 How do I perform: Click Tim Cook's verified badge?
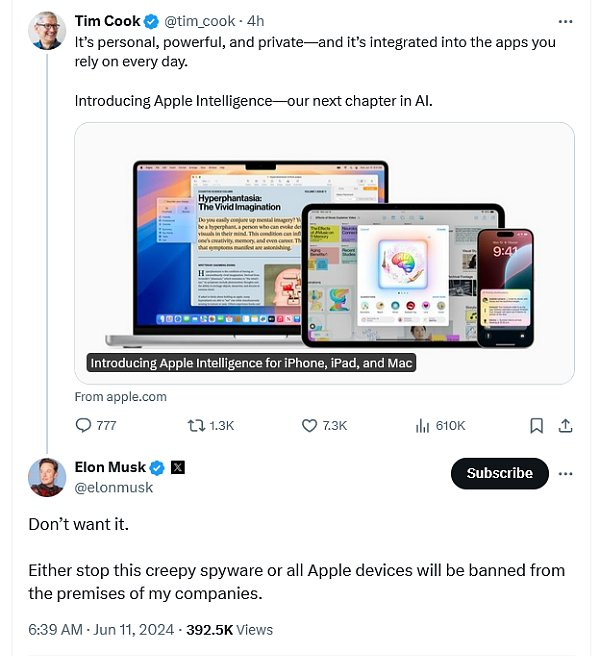point(151,21)
